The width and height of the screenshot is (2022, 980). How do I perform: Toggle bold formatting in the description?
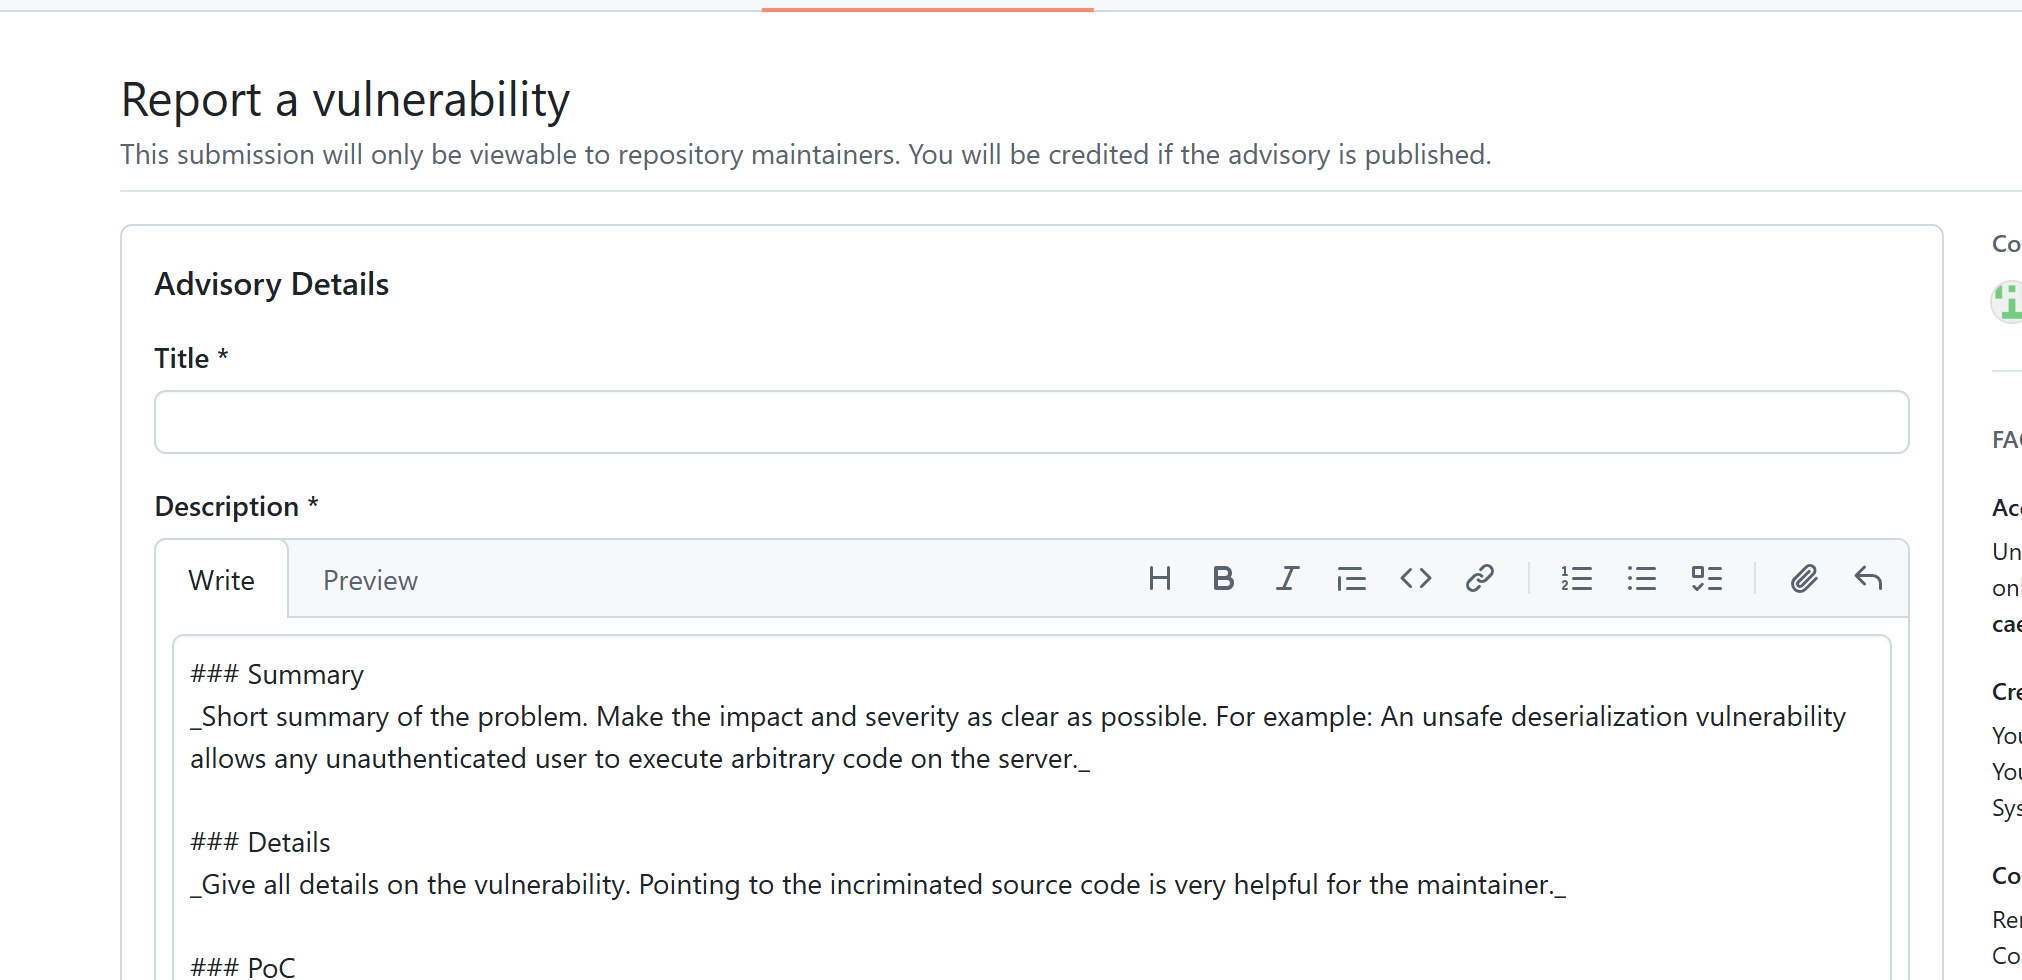[x=1222, y=579]
